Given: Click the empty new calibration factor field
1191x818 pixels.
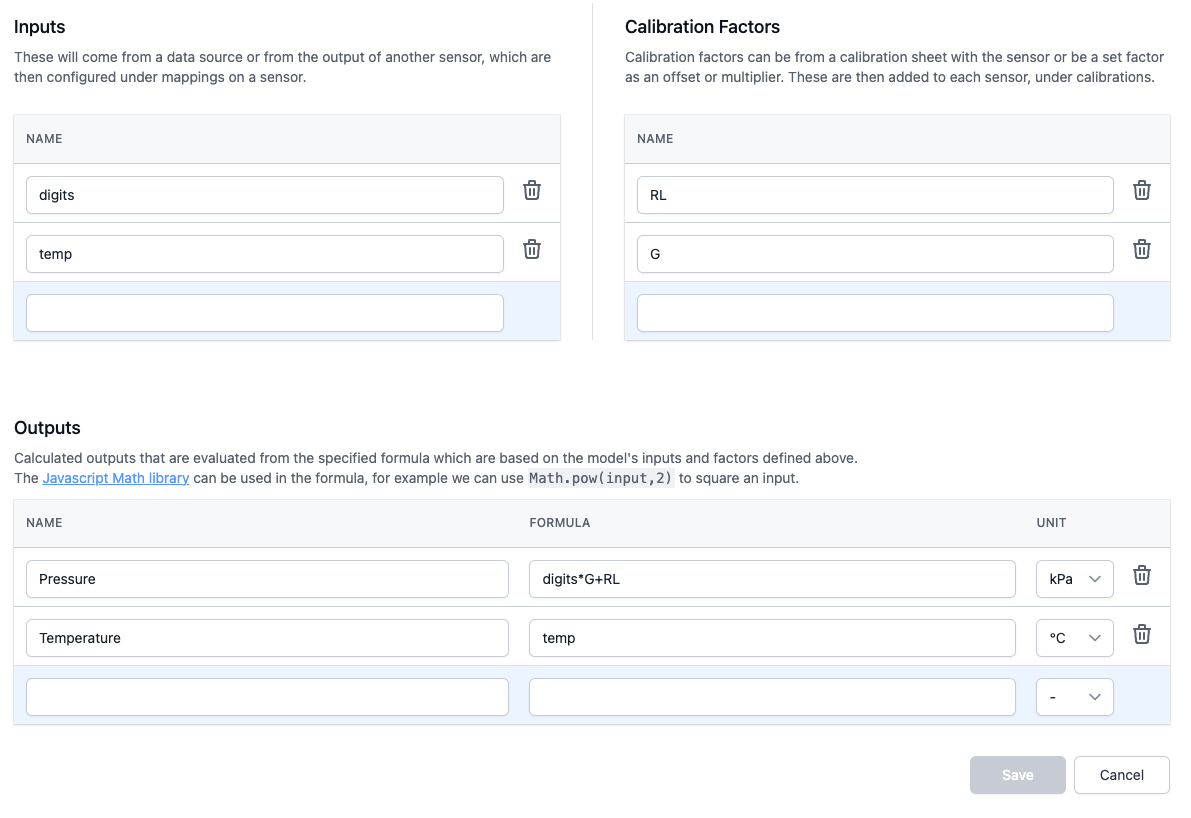Looking at the screenshot, I should [x=875, y=313].
